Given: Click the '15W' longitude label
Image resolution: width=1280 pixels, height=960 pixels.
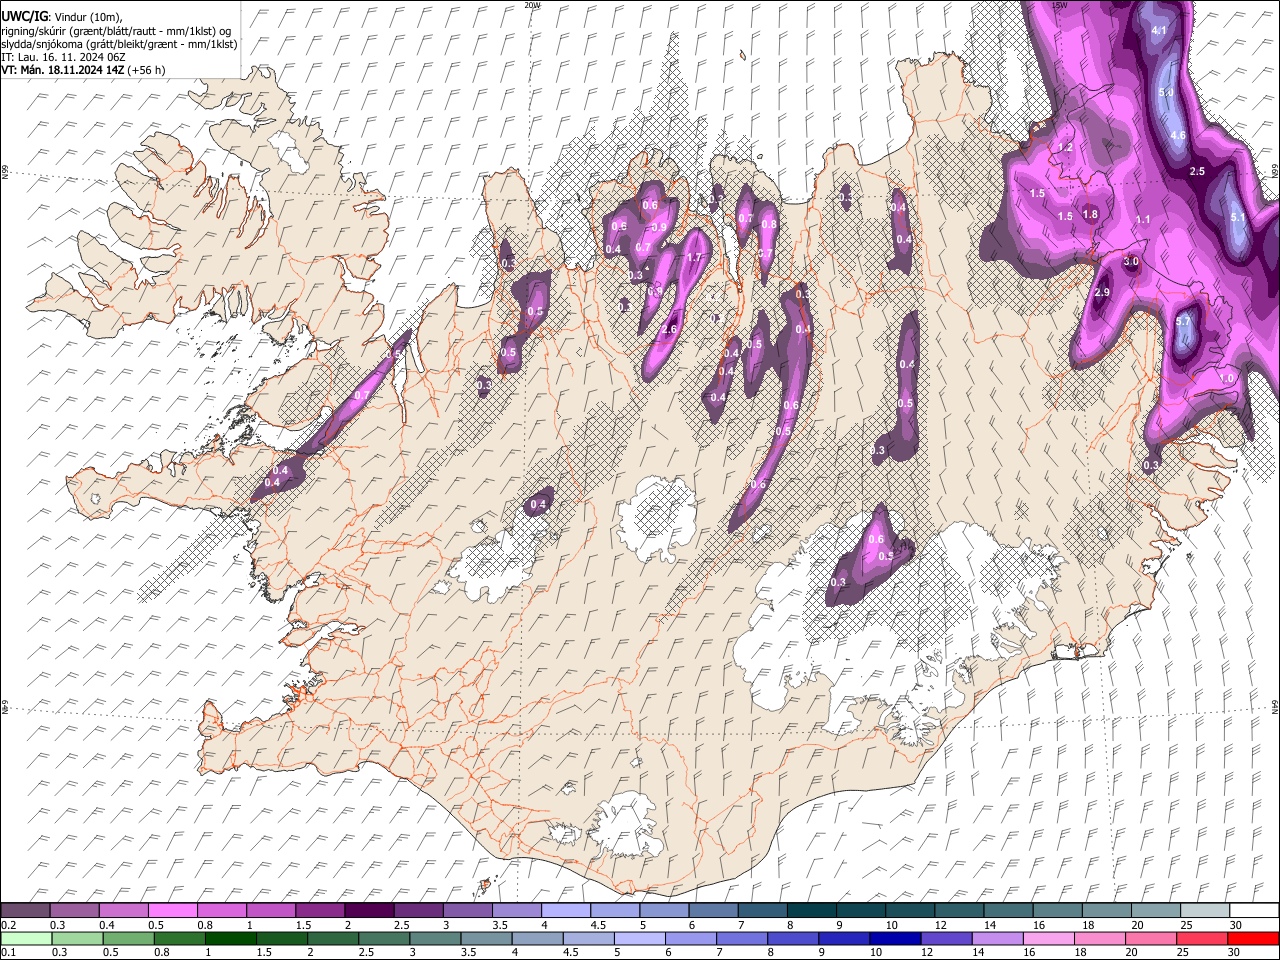Looking at the screenshot, I should coord(1060,5).
